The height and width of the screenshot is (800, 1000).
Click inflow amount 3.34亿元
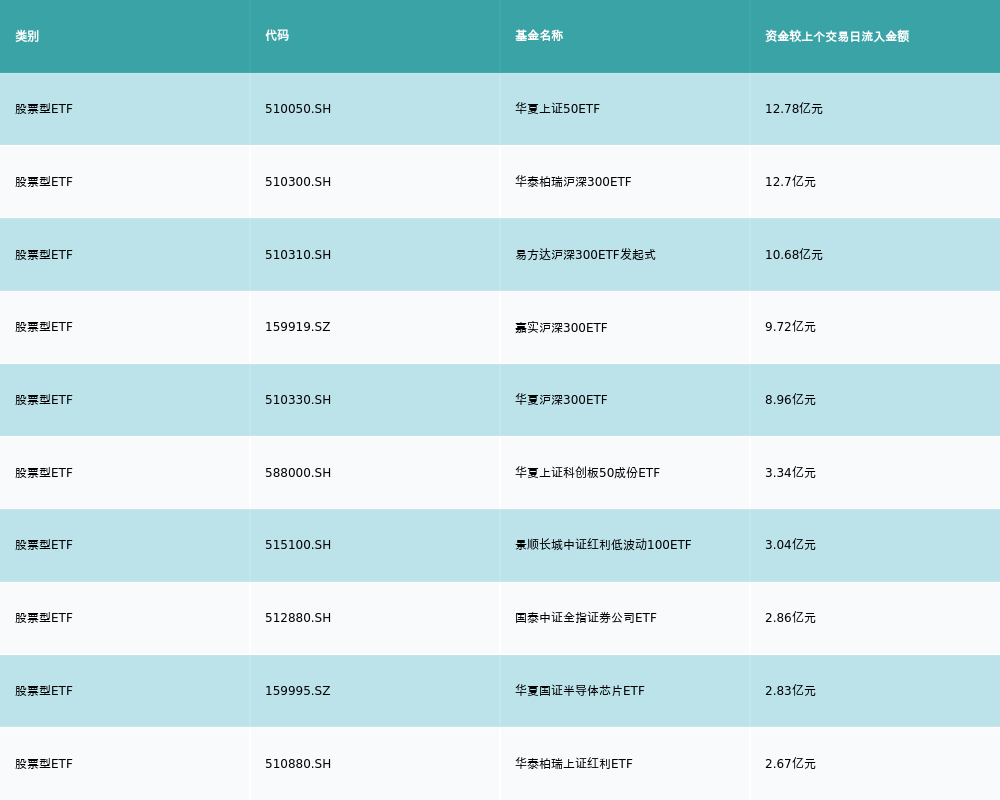click(790, 473)
